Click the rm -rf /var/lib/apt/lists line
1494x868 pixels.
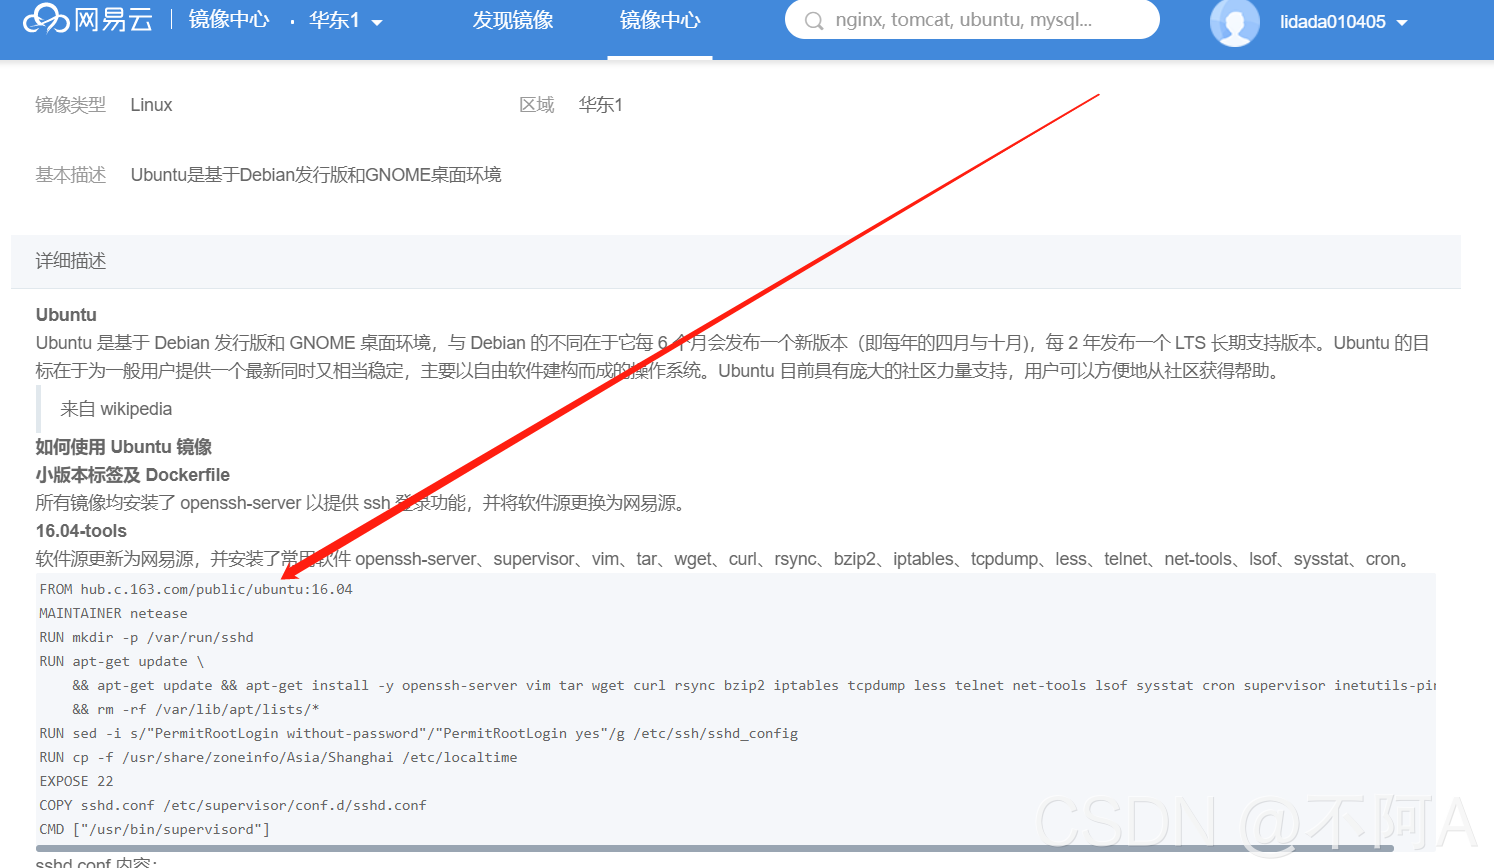click(196, 709)
